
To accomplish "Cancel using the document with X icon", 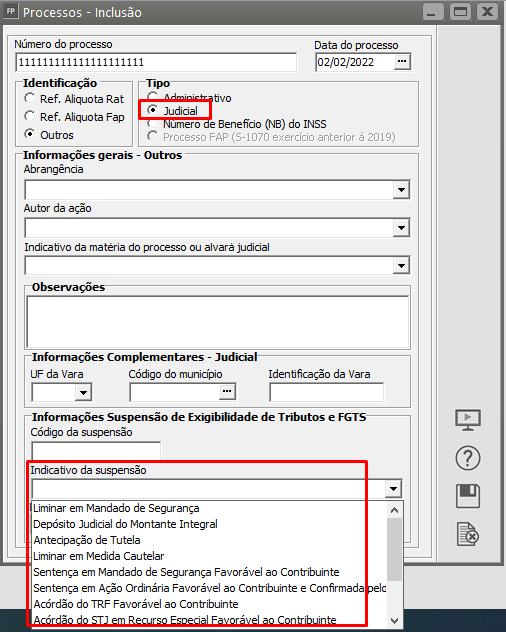I will pyautogui.click(x=468, y=534).
